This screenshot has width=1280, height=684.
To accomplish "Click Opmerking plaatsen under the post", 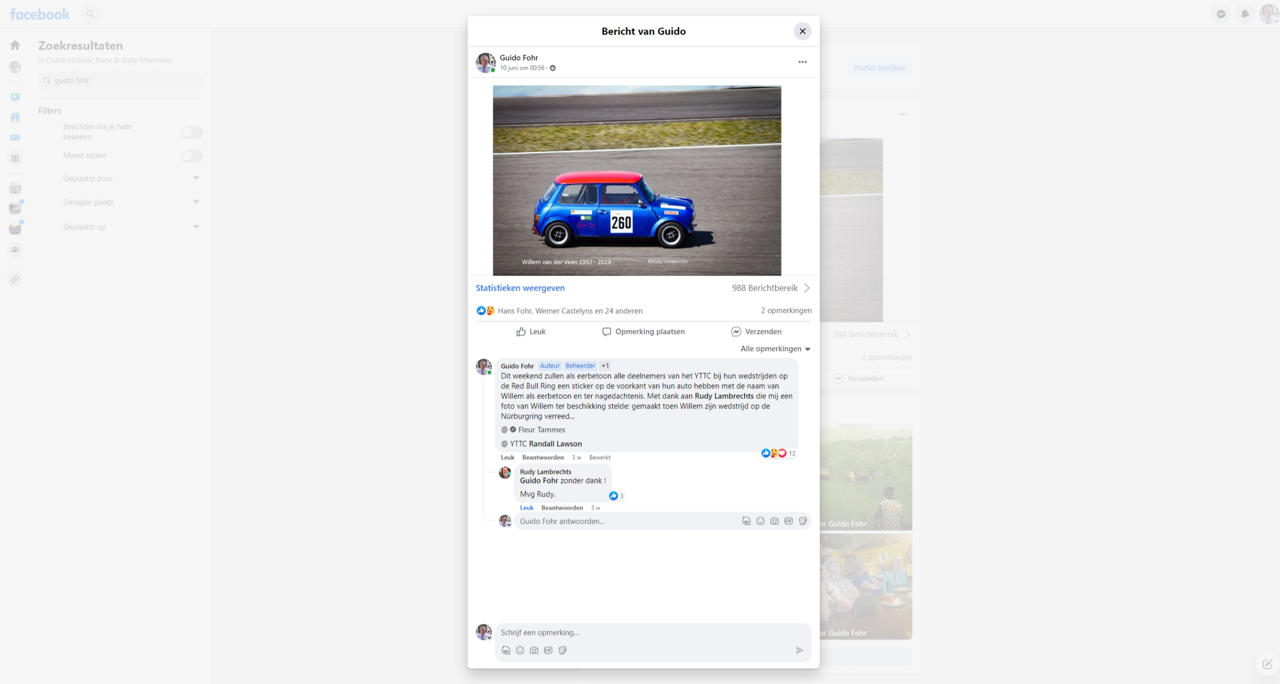I will [643, 332].
